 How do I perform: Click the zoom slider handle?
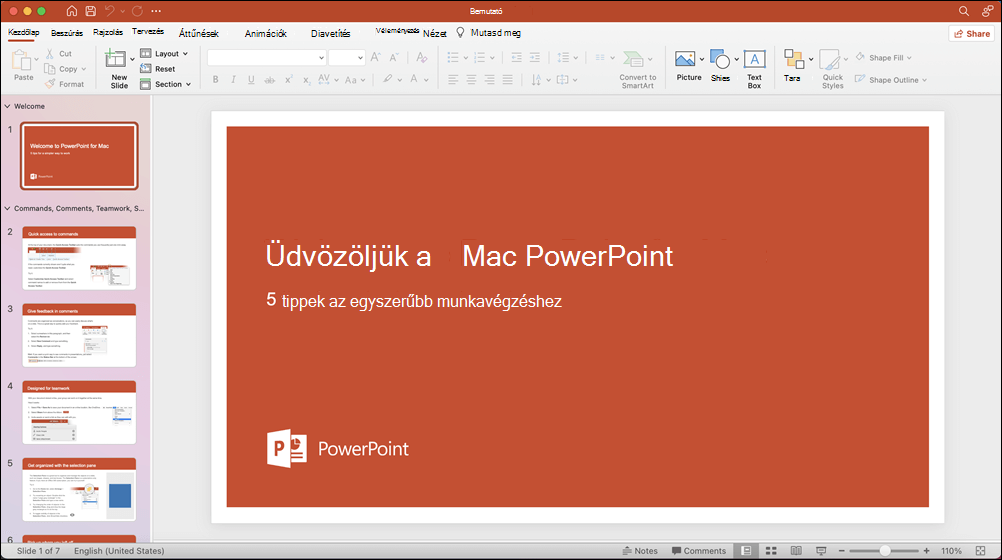pos(885,550)
